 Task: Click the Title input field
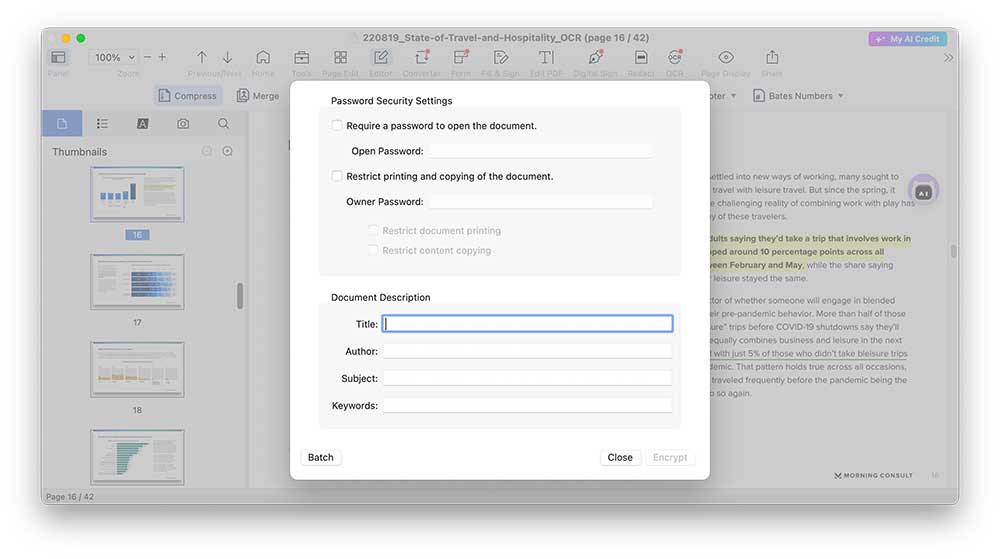(x=527, y=324)
